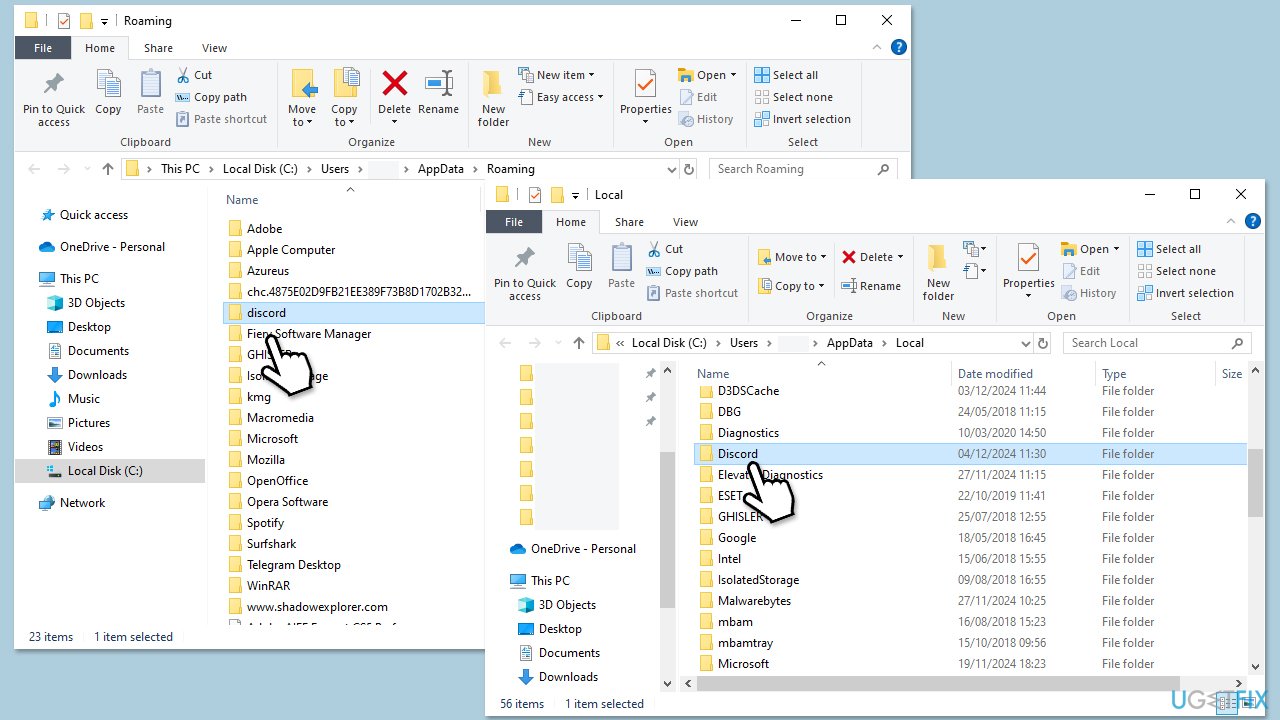1280x720 pixels.
Task: Click Rename in Local window ribbon
Action: click(x=871, y=286)
